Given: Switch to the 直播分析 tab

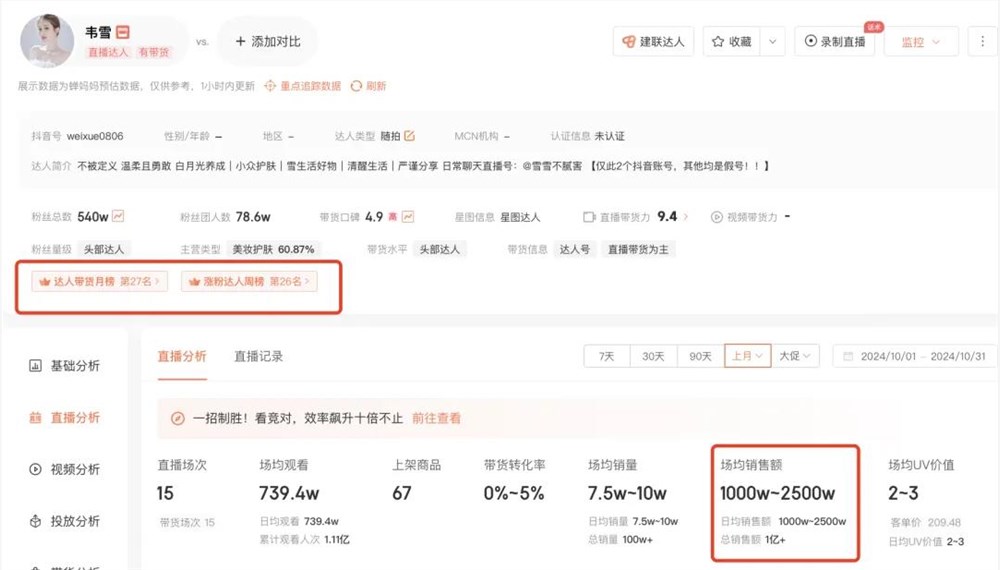Looking at the screenshot, I should click(182, 356).
